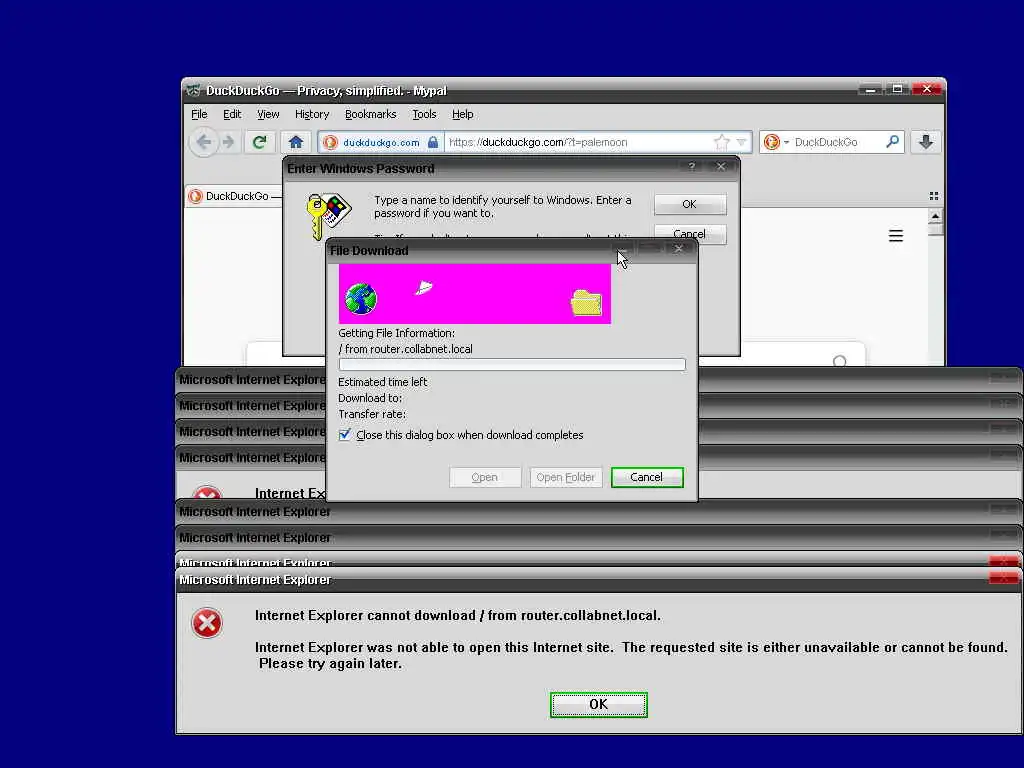Click red error icon in front Internet Explorer dialog
Screen dimensions: 1024x768
click(x=207, y=623)
